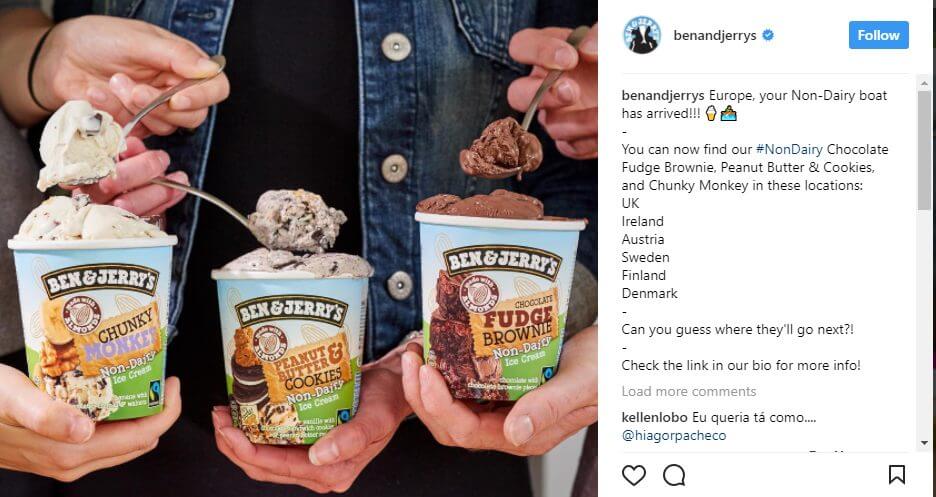Open comments with the speech bubble icon
This screenshot has height=497, width=936.
(674, 476)
